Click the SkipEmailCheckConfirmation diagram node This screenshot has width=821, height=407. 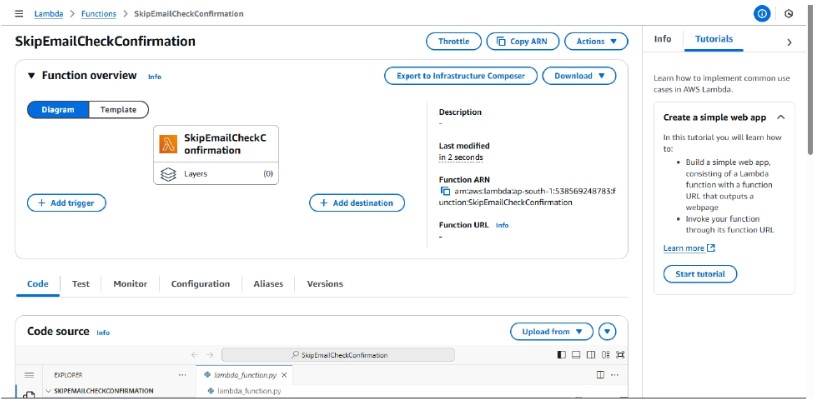click(216, 155)
